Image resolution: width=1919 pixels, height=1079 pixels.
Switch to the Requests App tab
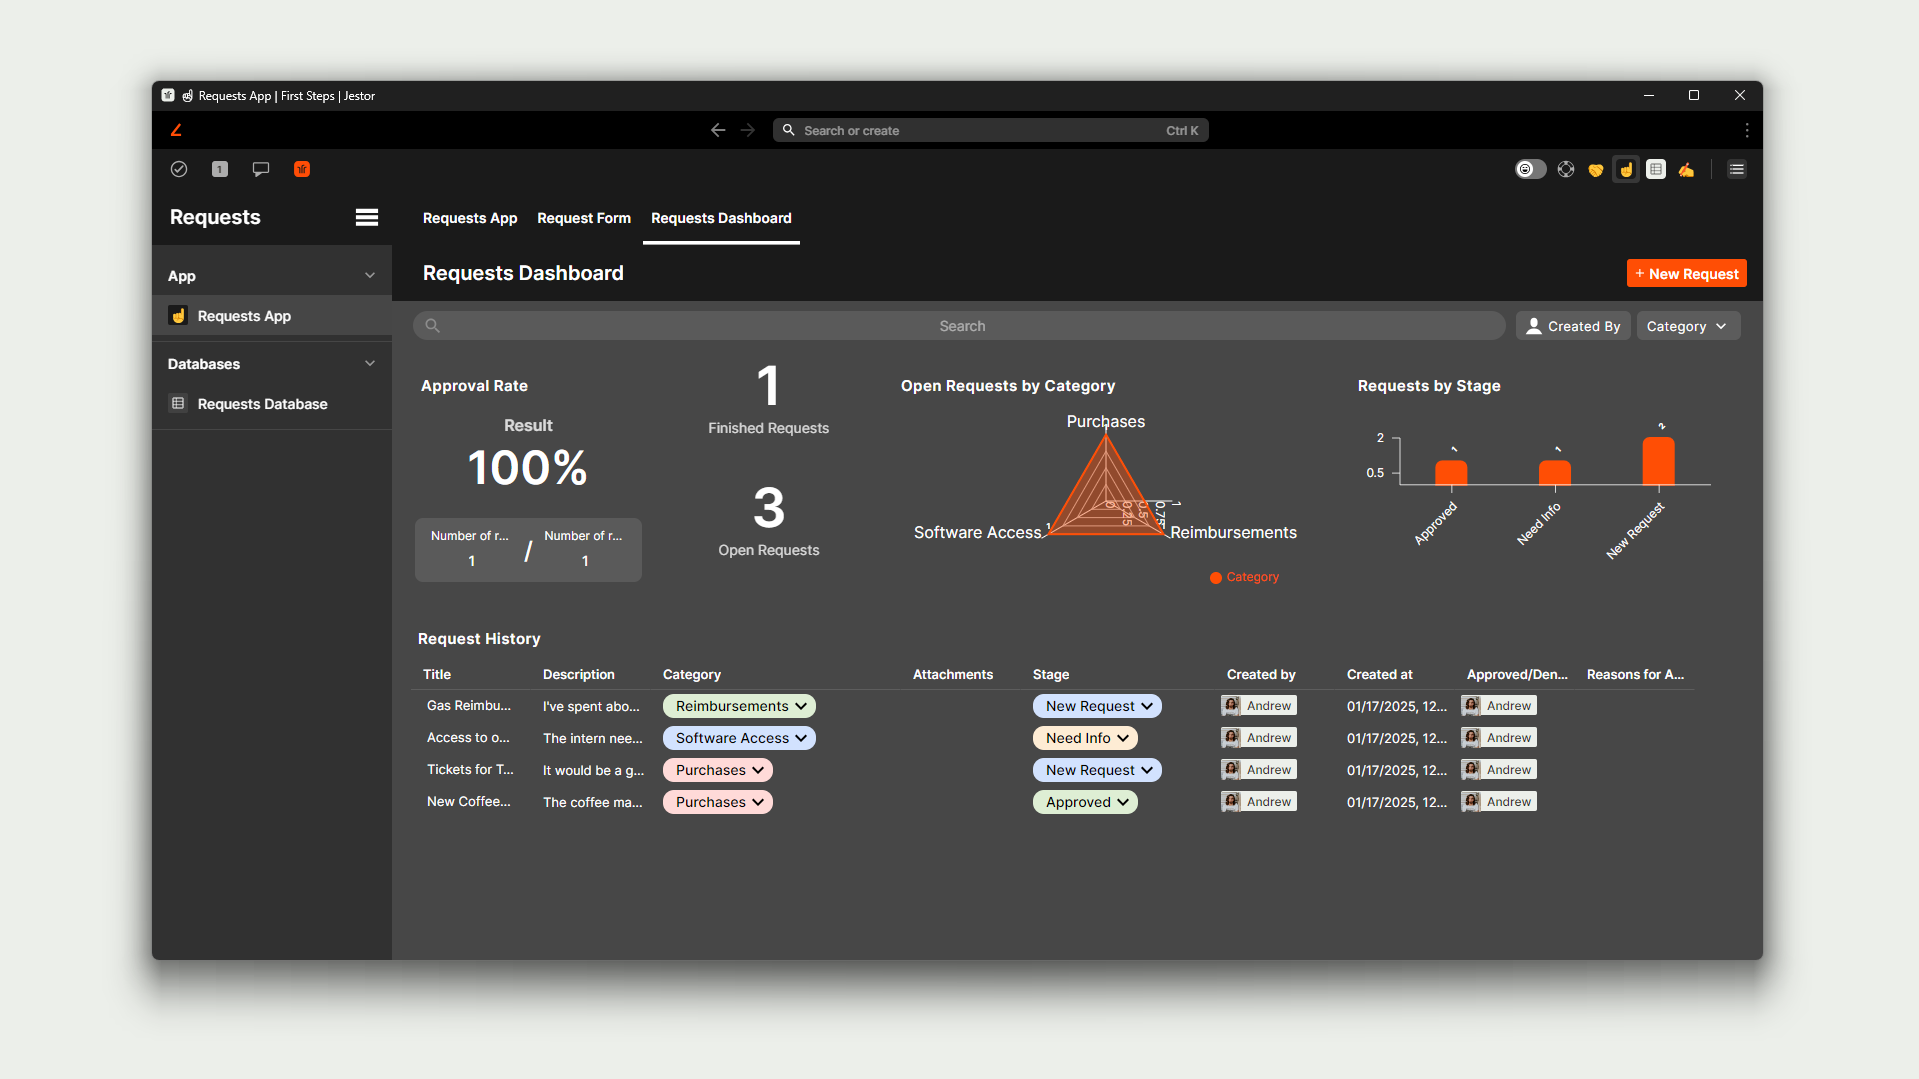[x=470, y=218]
